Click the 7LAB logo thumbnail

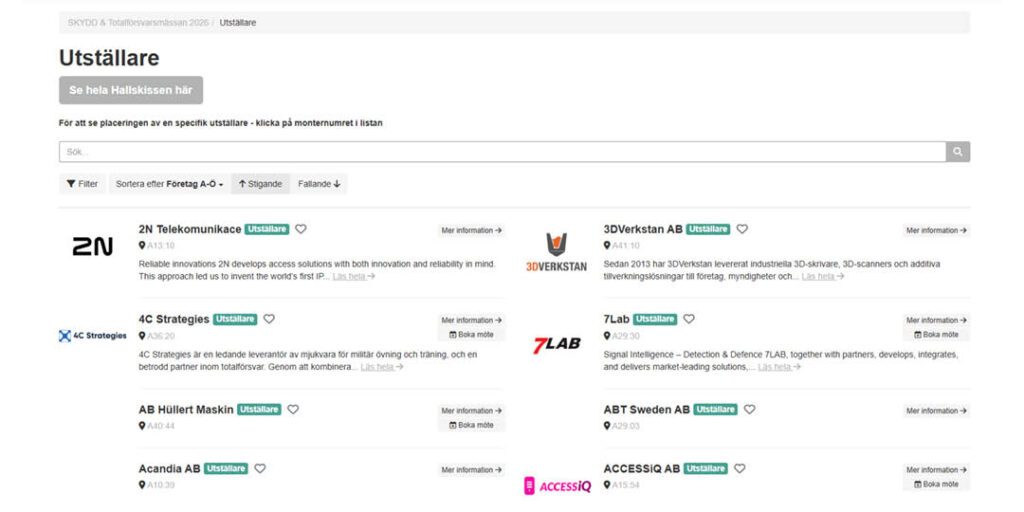click(x=556, y=344)
